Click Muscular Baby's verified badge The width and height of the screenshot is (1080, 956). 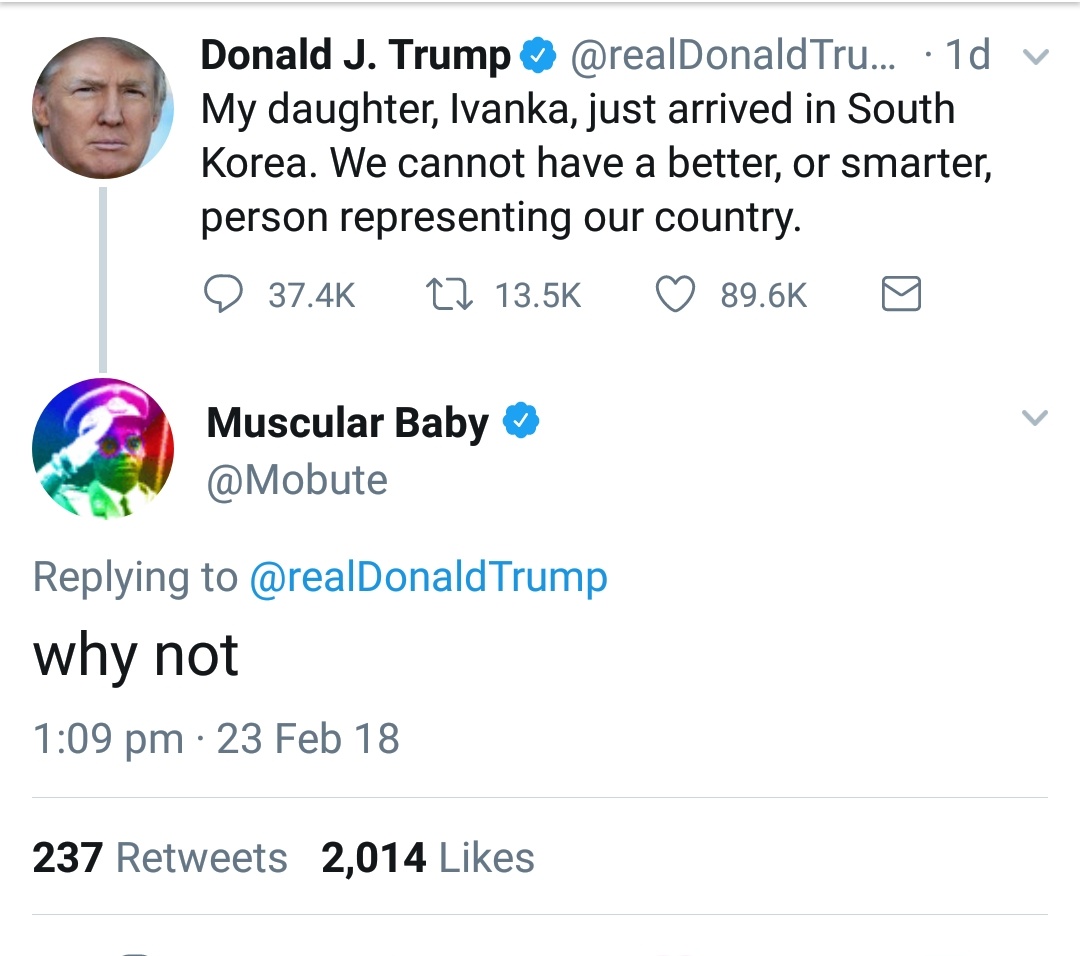coord(520,422)
